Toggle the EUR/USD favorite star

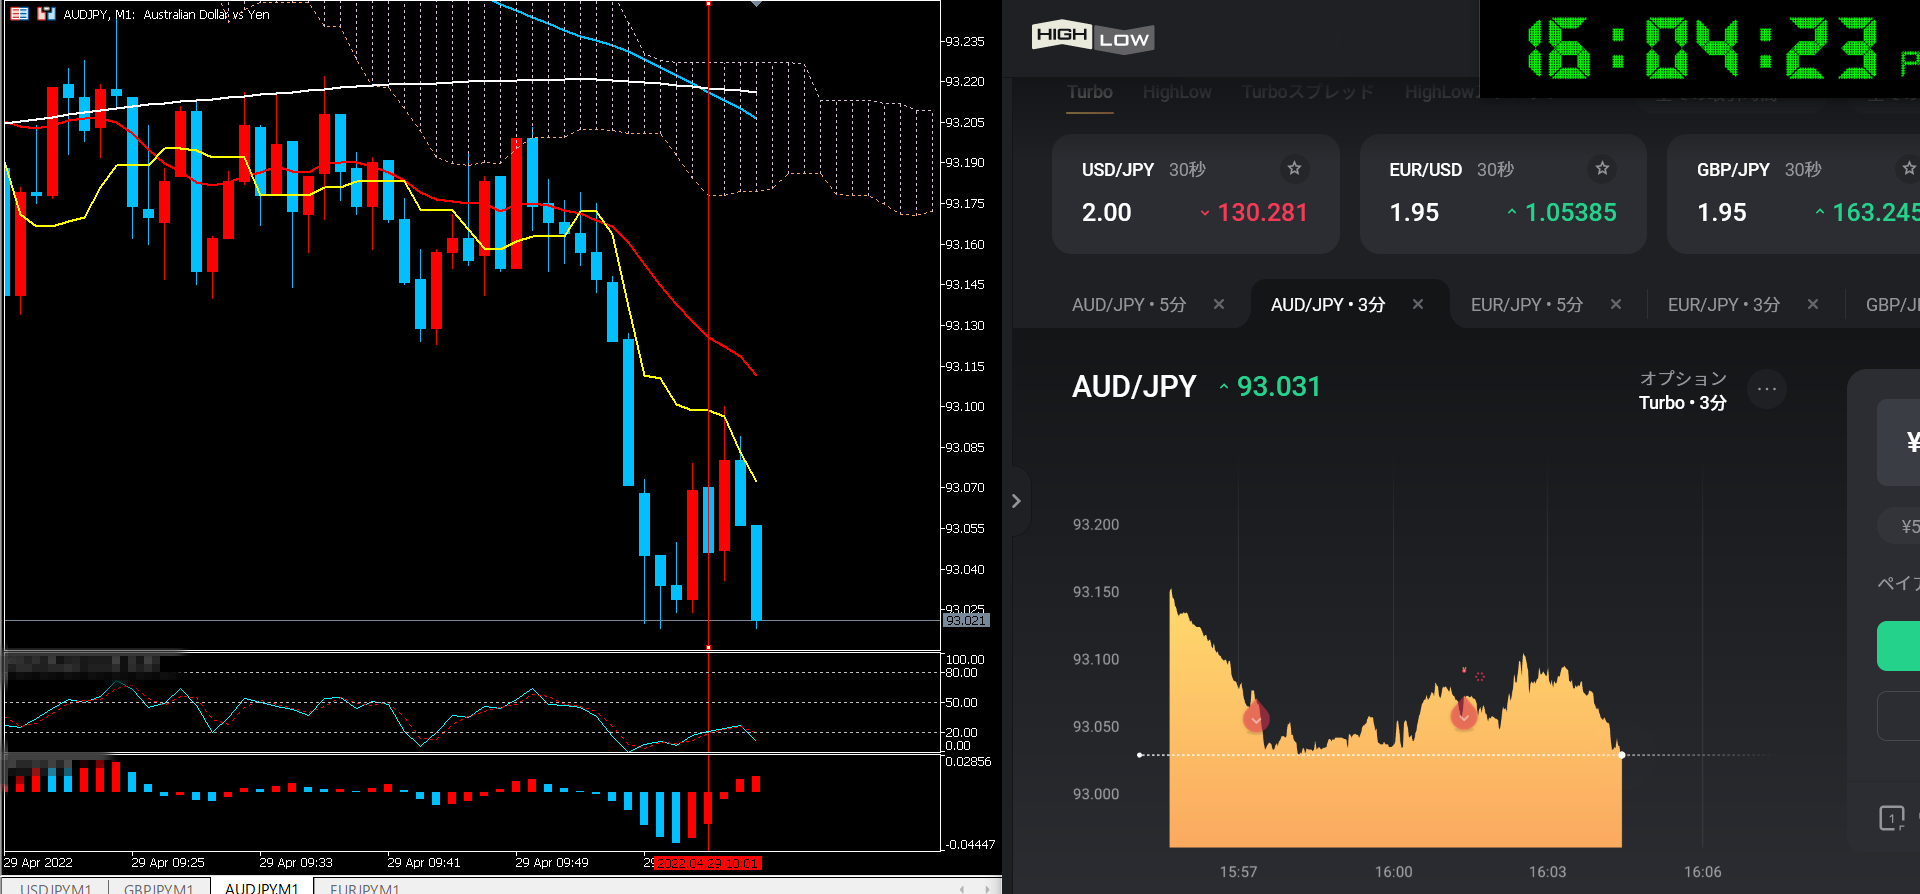1602,168
